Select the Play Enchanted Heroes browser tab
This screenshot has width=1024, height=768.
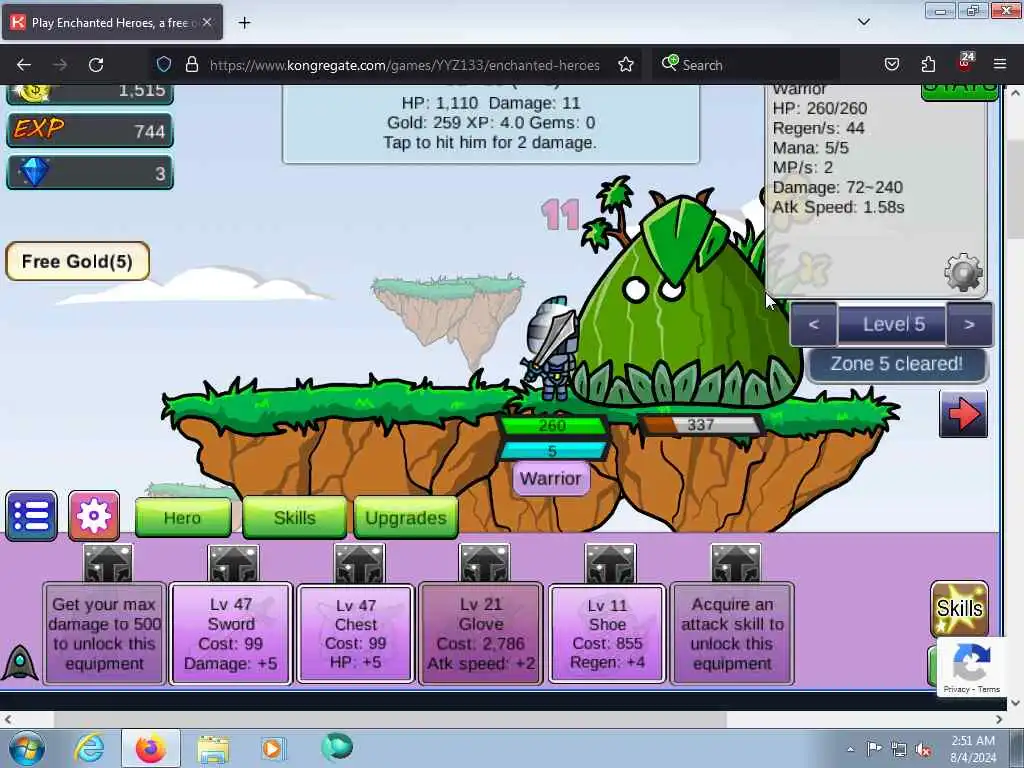click(112, 22)
